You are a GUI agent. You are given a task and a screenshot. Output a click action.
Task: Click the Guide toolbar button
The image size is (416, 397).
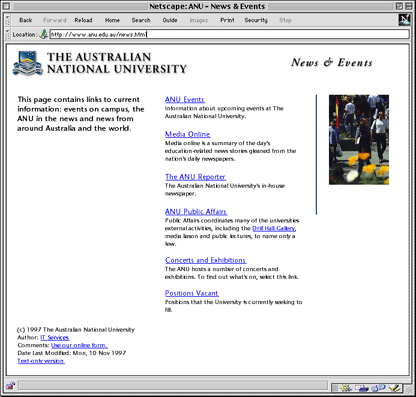pos(170,20)
